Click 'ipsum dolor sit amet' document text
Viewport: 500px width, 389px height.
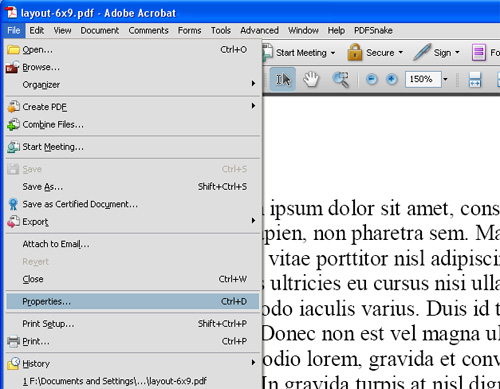(362, 209)
